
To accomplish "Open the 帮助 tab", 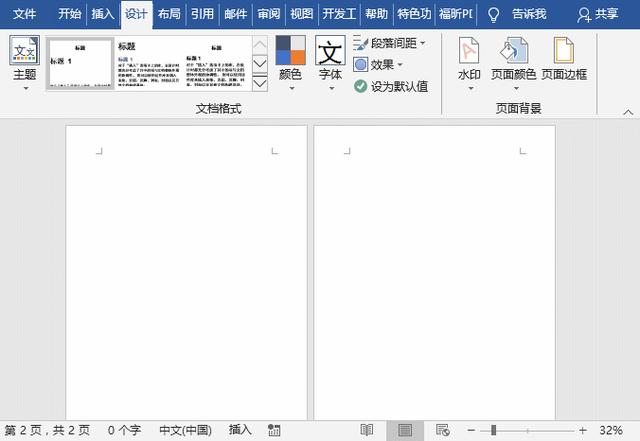I will [376, 14].
